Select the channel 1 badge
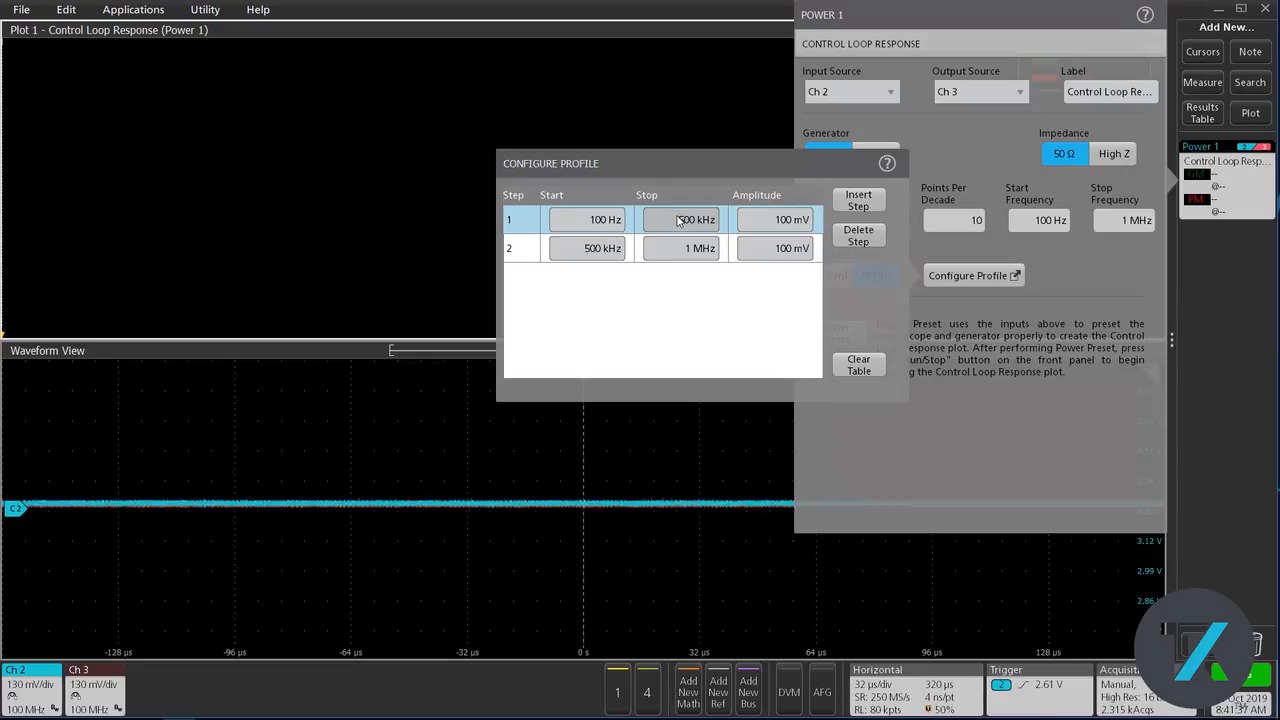 click(617, 692)
